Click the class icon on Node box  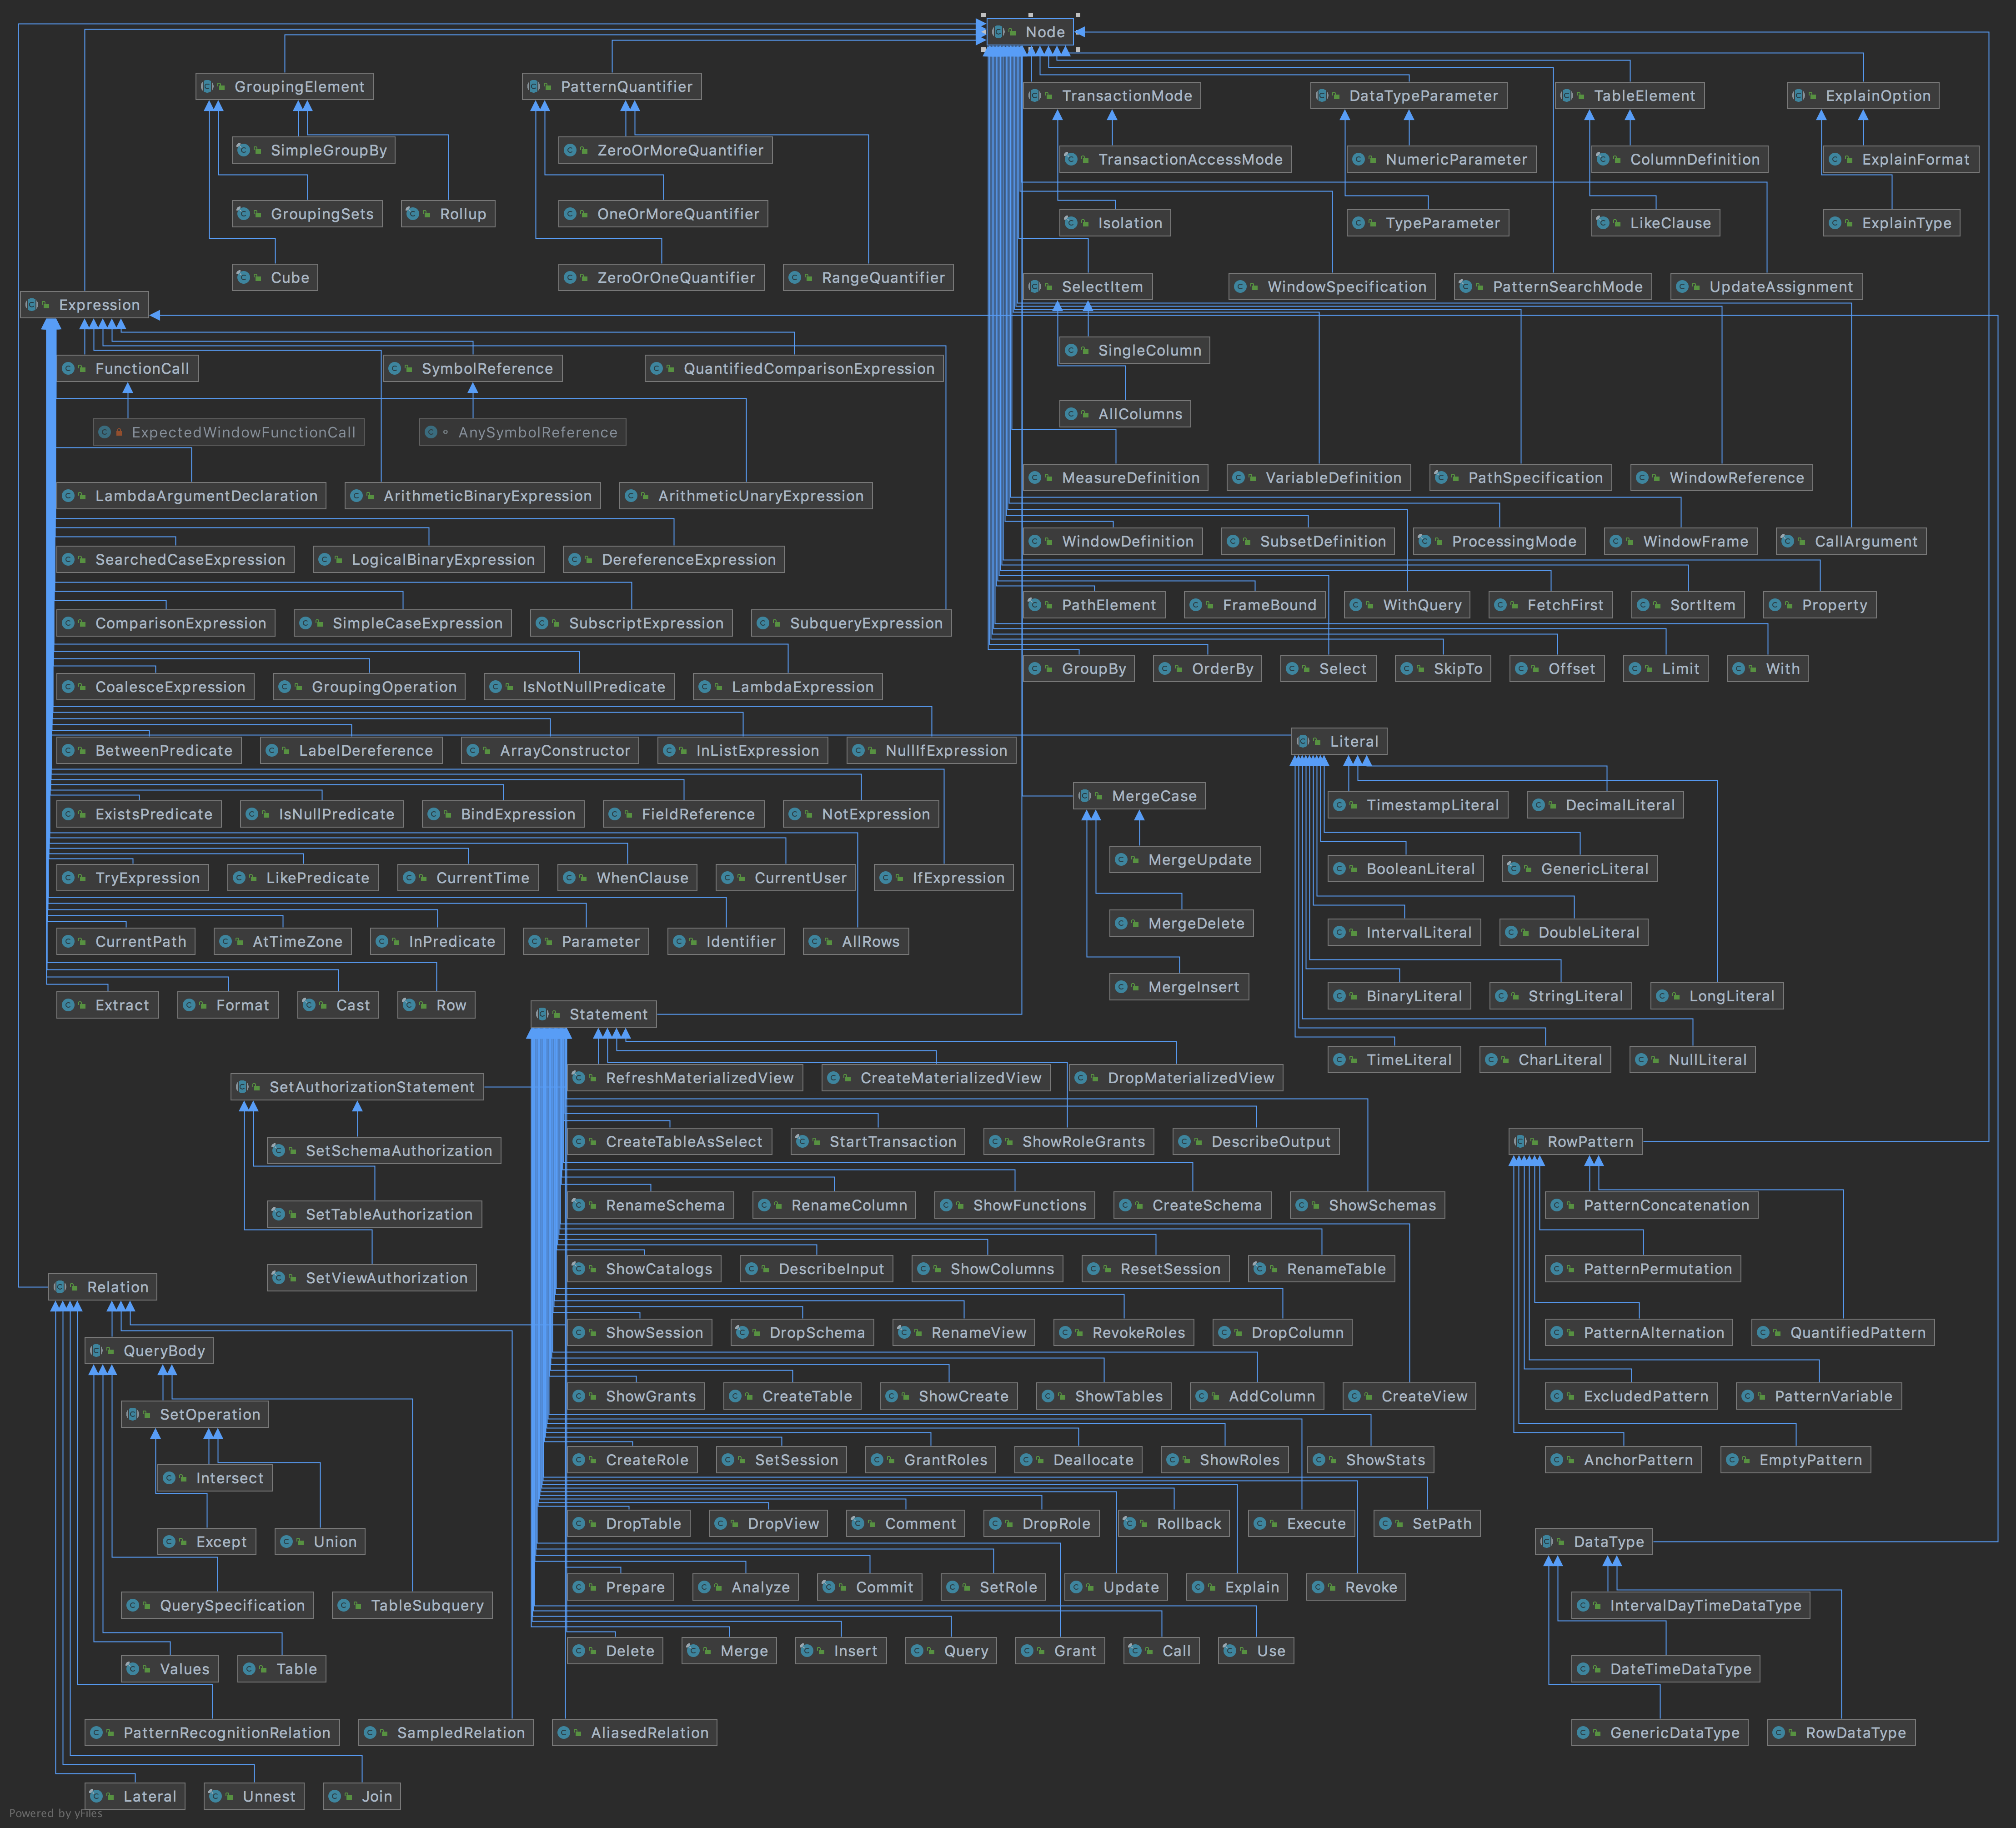coord(999,32)
